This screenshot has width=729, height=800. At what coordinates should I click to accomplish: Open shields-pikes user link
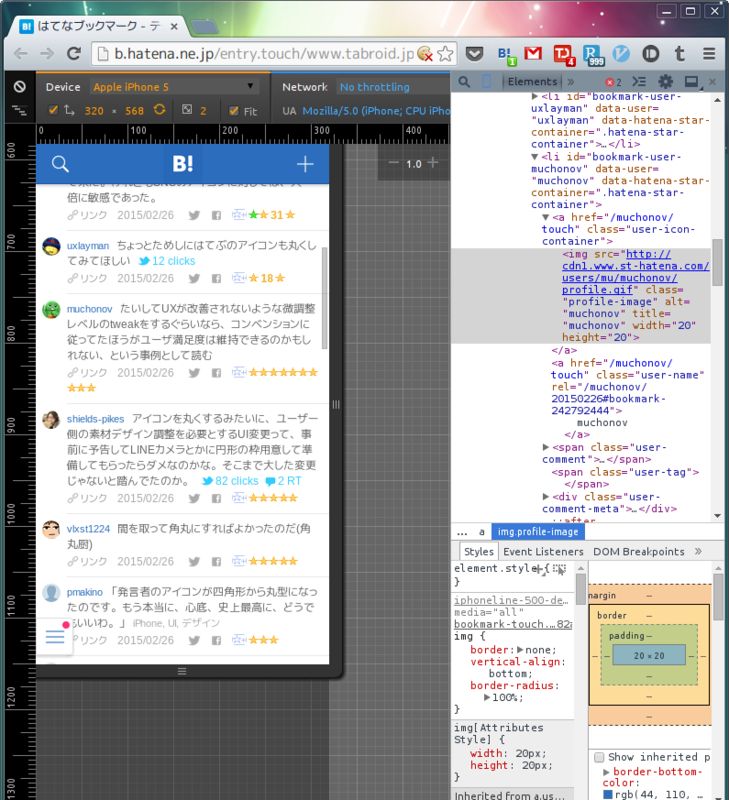pyautogui.click(x=95, y=419)
